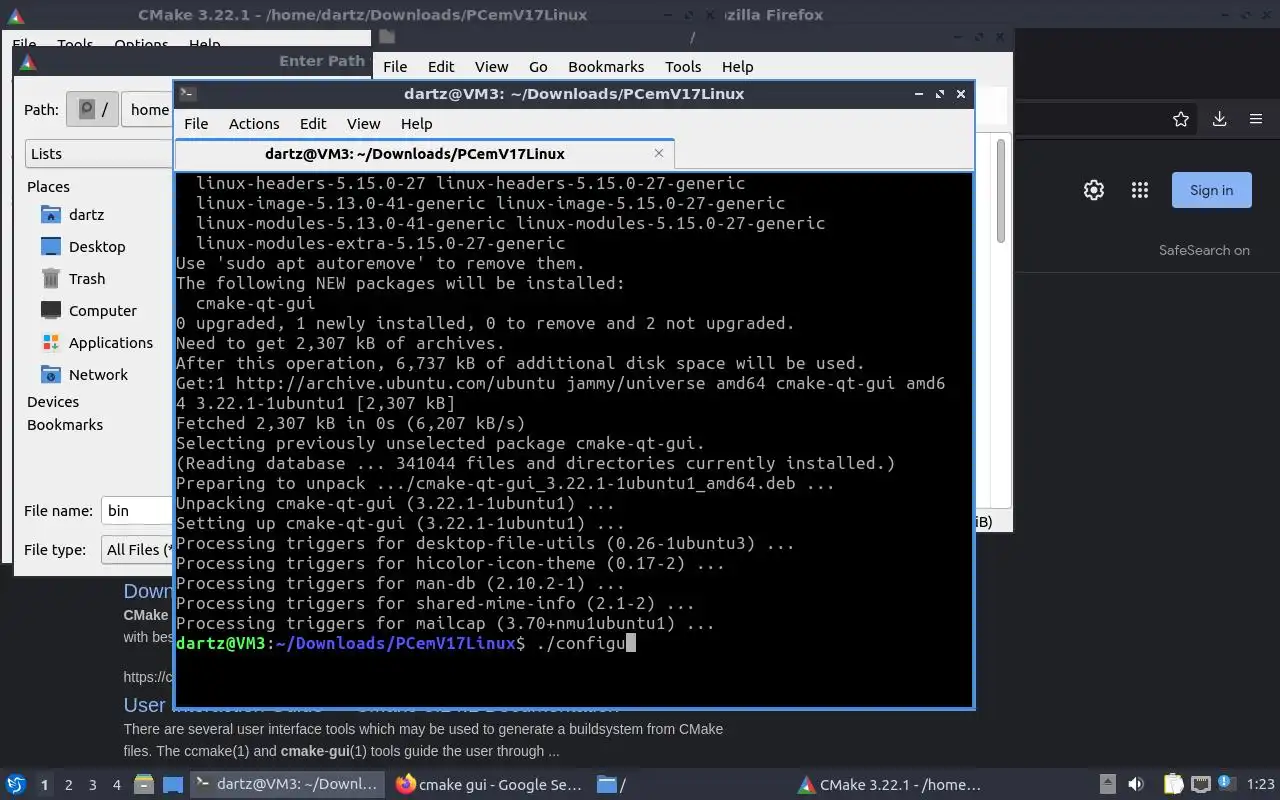Click the 'home' path segment button

pos(149,109)
